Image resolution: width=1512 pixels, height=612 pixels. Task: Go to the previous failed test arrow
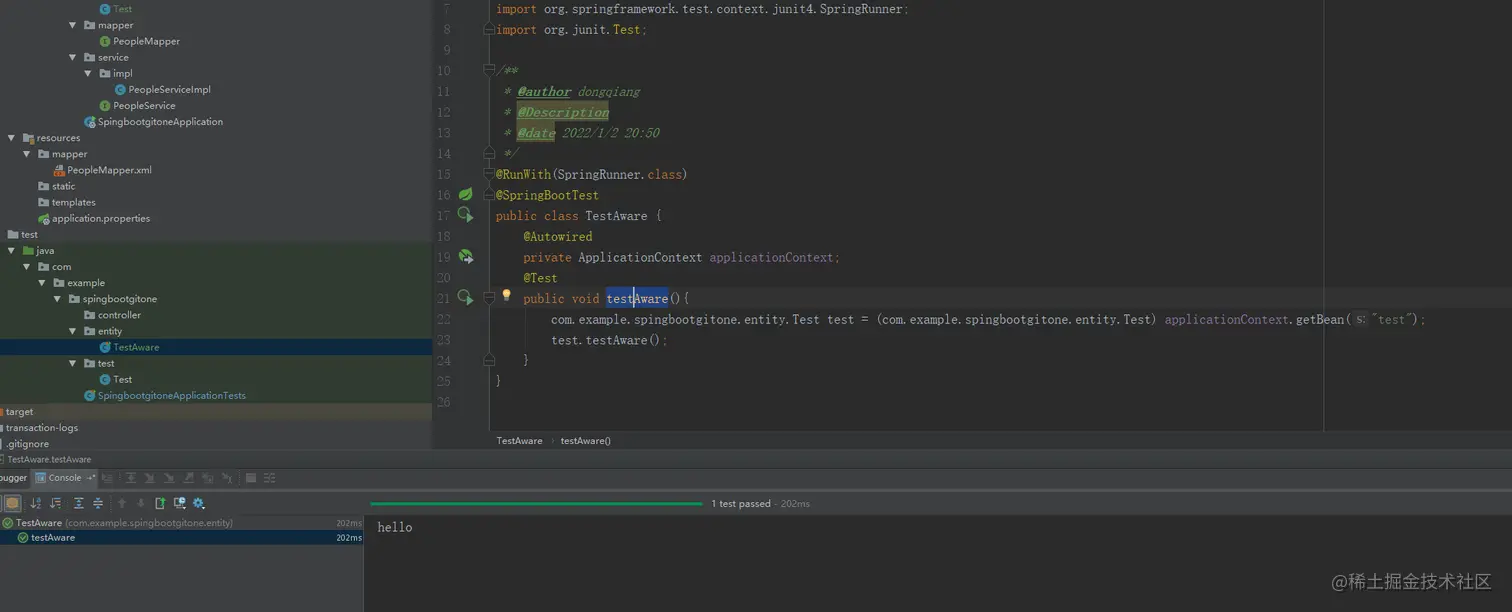[122, 503]
